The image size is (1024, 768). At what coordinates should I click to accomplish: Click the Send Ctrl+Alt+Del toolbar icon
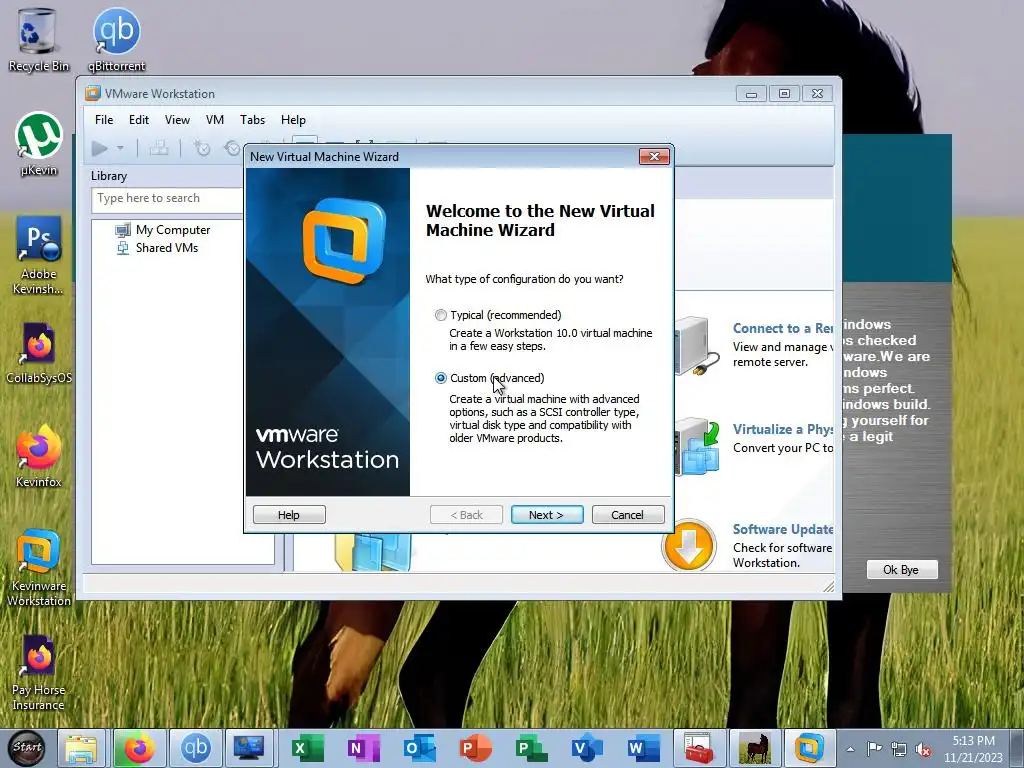click(159, 149)
